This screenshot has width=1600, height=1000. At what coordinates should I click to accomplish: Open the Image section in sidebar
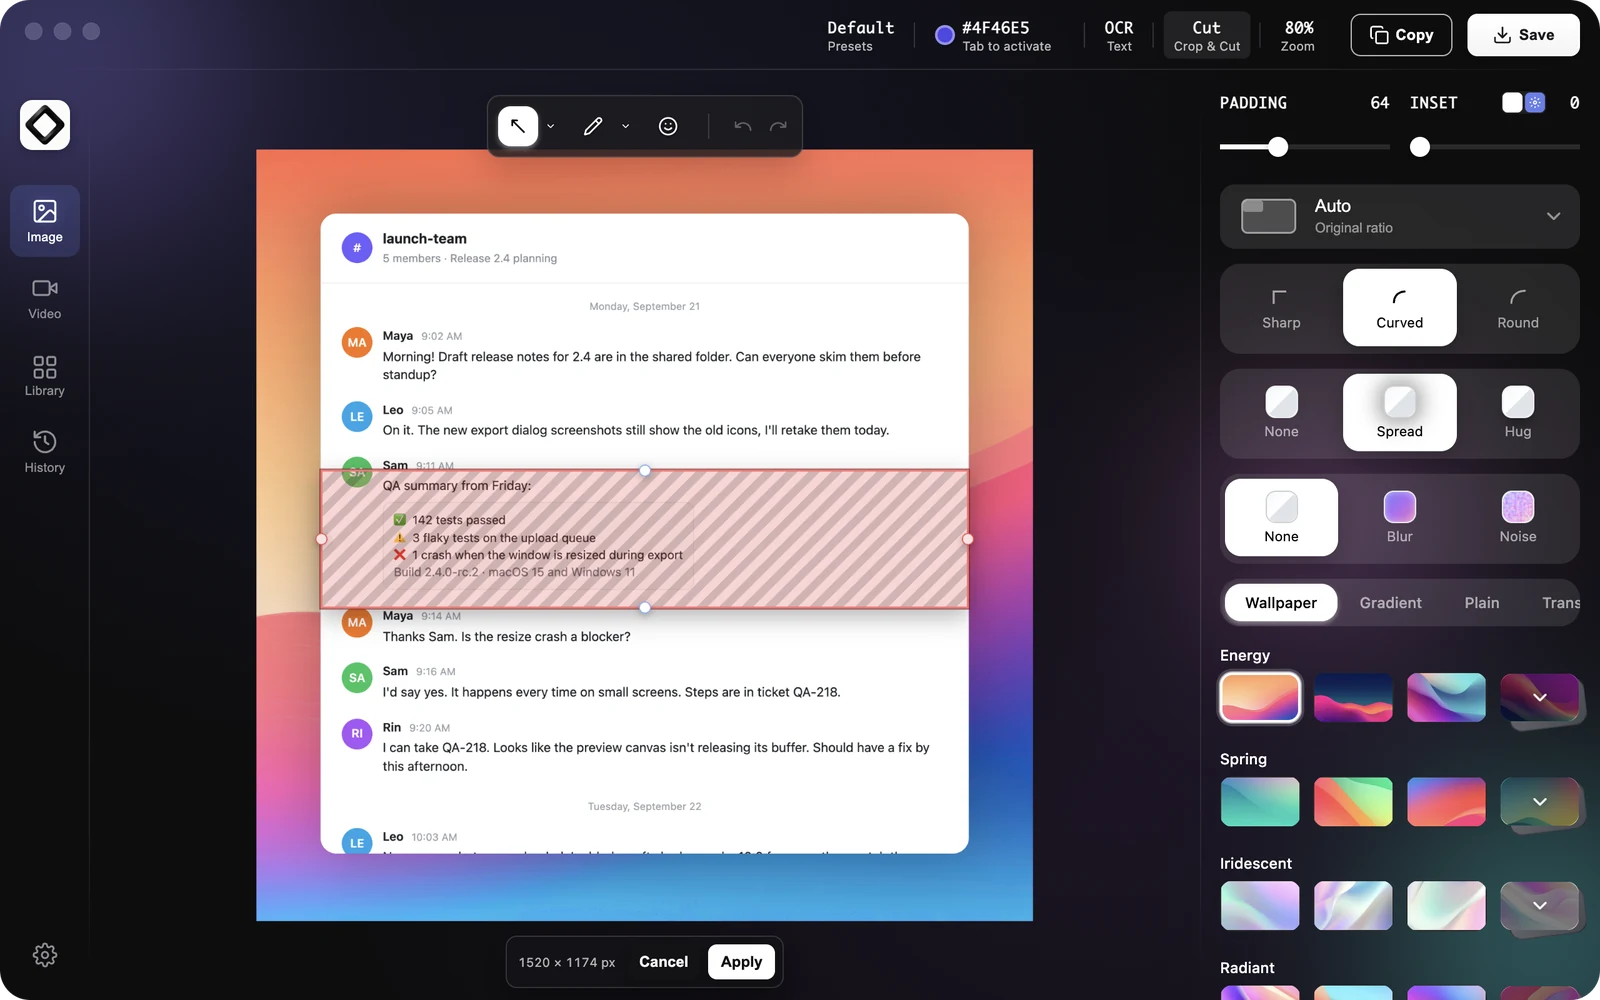pos(45,221)
